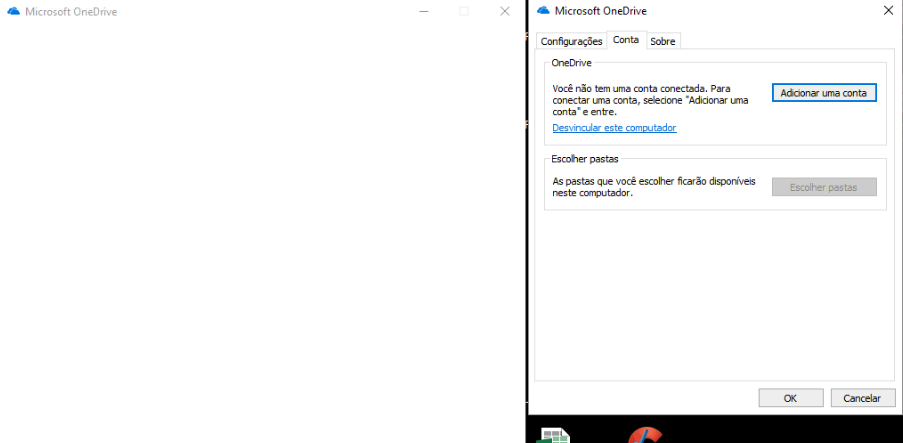Close the OneDrive settings dialog
Screen dimensions: 903x443
(x=888, y=10)
